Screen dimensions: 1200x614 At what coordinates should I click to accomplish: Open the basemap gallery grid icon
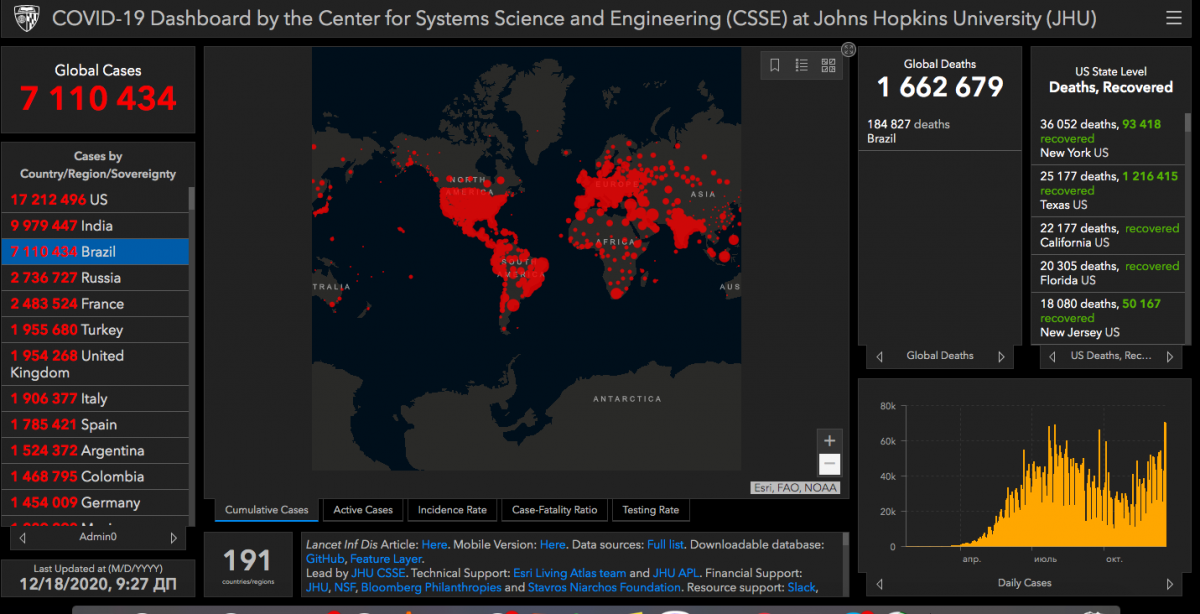pyautogui.click(x=828, y=66)
